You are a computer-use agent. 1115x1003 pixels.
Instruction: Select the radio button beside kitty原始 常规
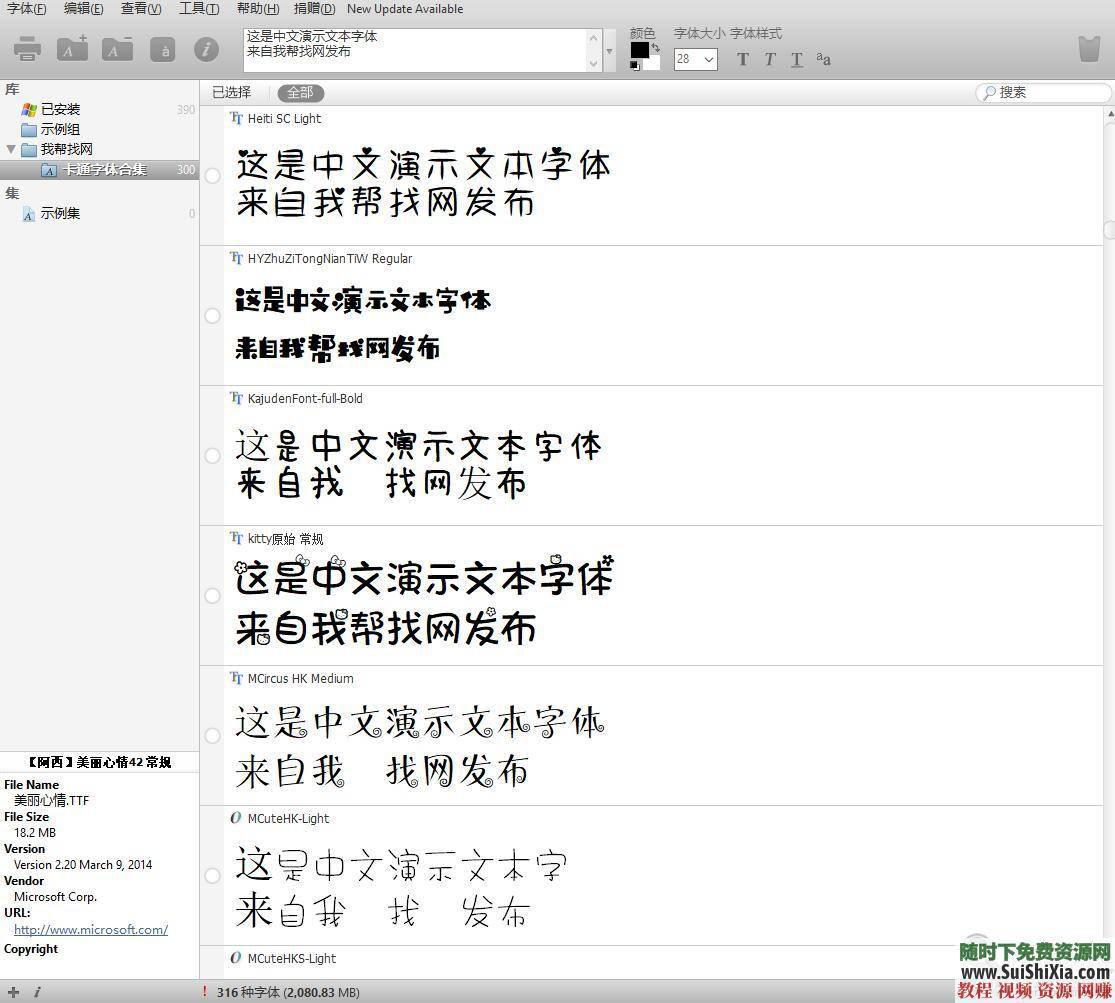212,595
